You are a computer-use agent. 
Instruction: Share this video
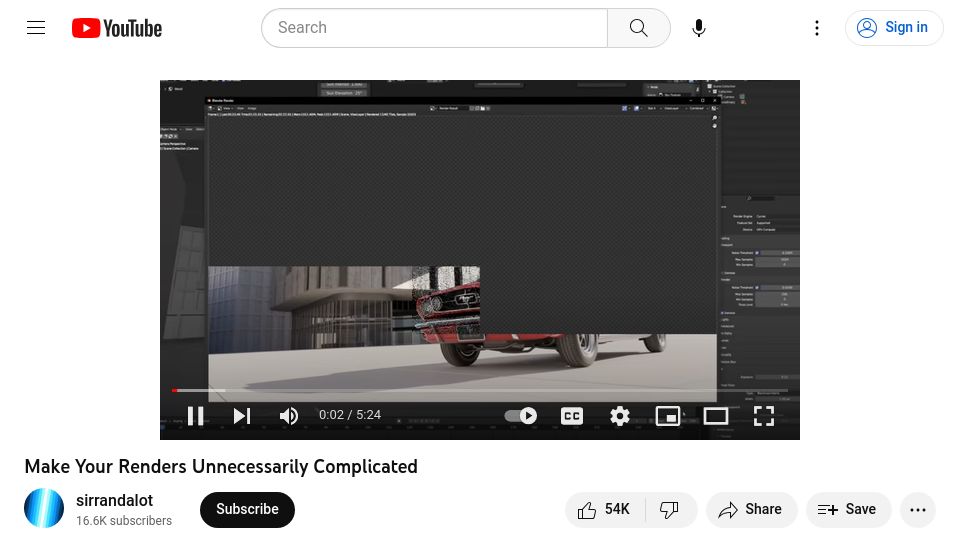(751, 509)
